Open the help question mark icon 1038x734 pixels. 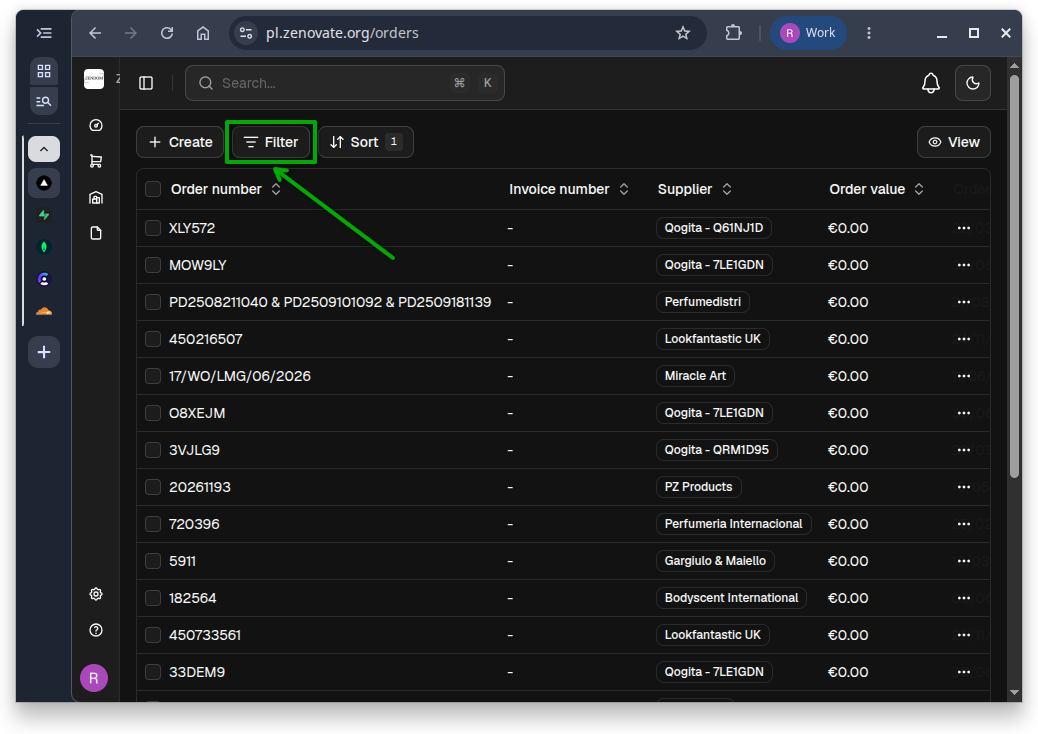[96, 630]
